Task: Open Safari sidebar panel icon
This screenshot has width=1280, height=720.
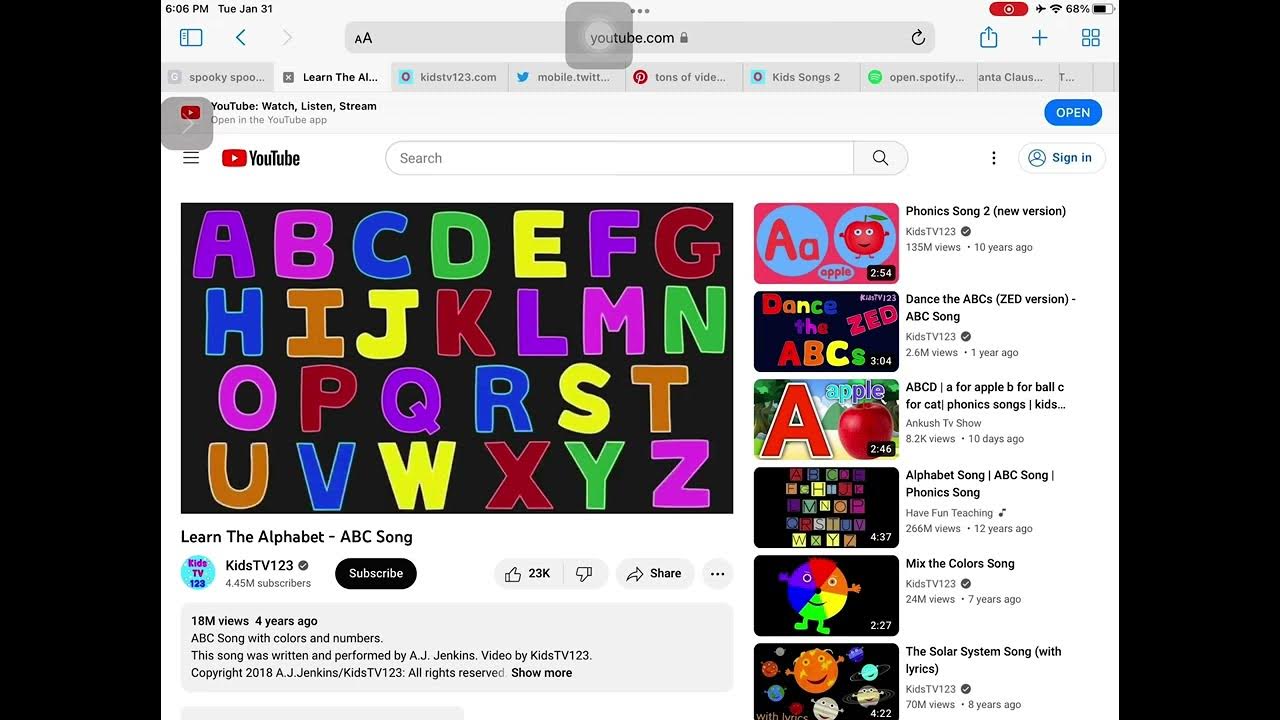Action: [x=191, y=38]
